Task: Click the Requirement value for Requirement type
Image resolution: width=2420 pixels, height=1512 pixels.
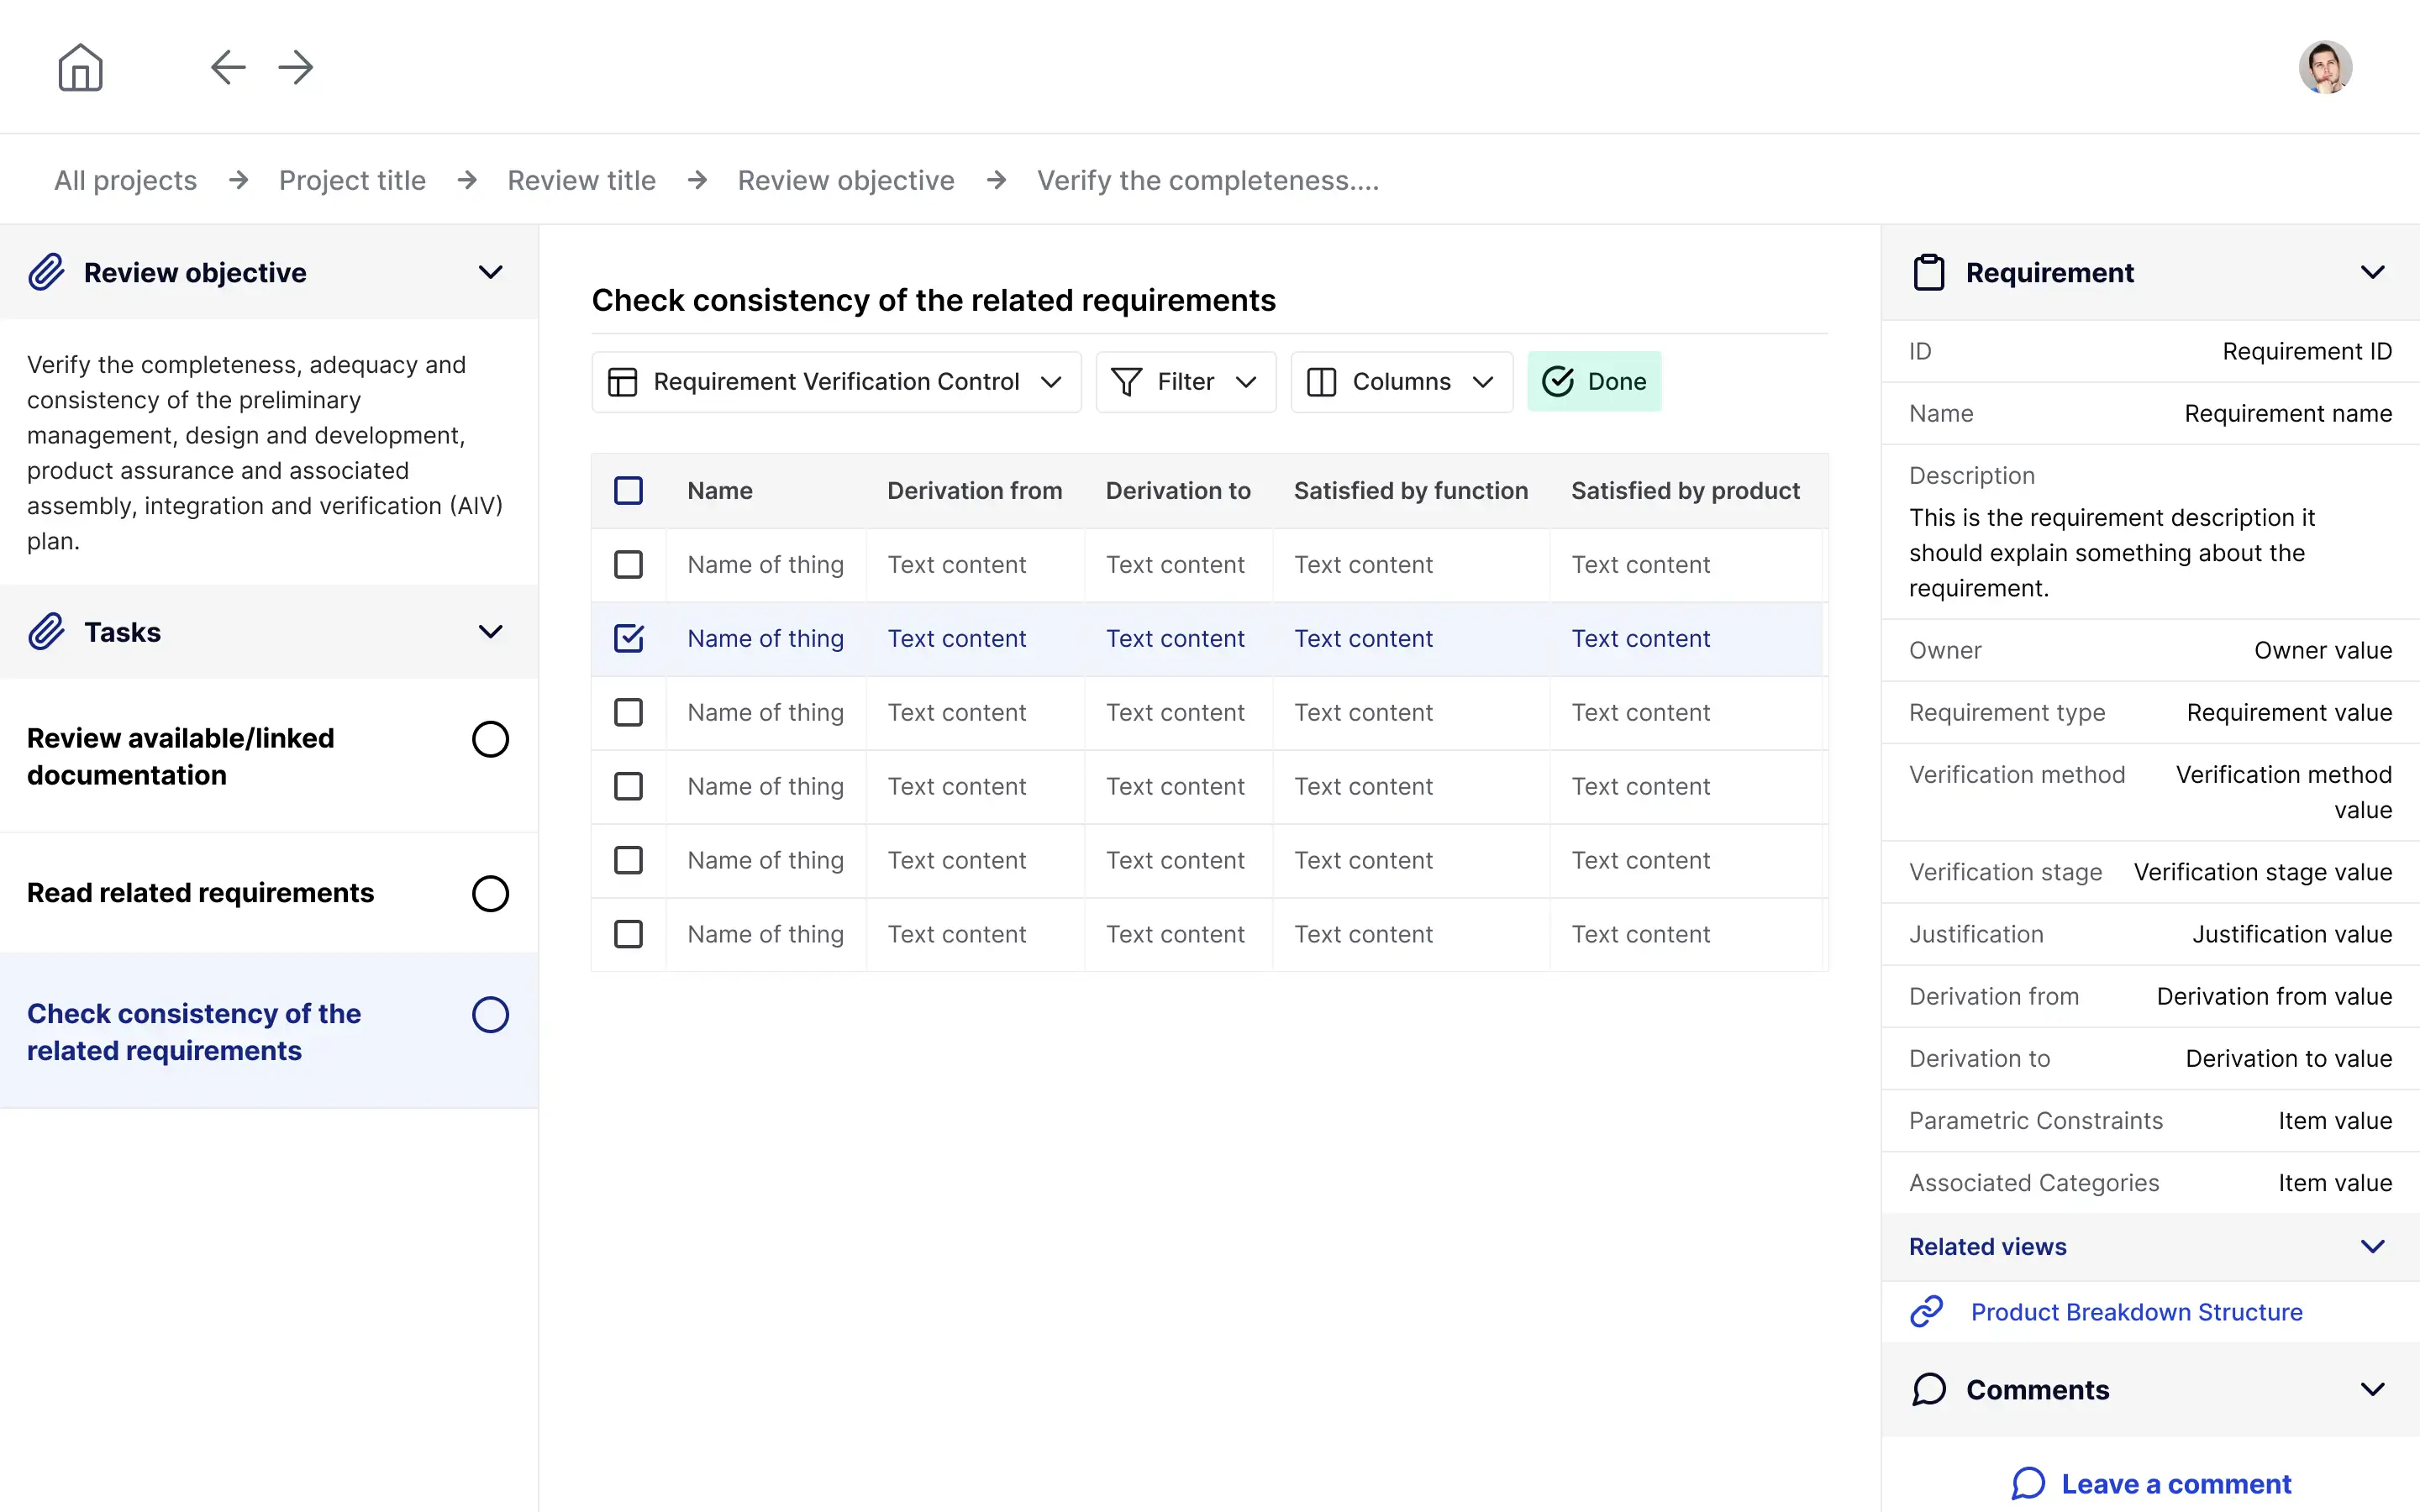Action: tap(2289, 712)
